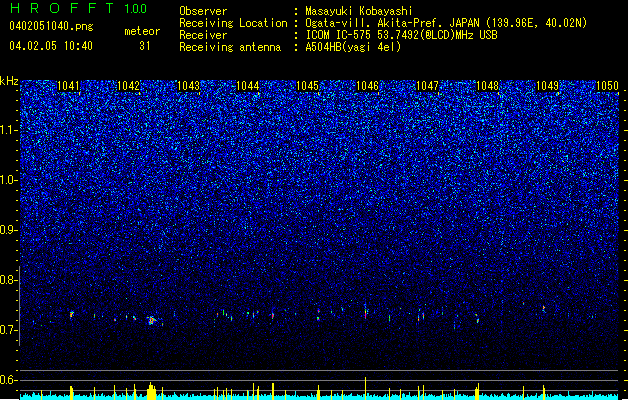Click the 0.8 kHz axis label
Viewport: 629px width, 400px height.
click(x=9, y=280)
